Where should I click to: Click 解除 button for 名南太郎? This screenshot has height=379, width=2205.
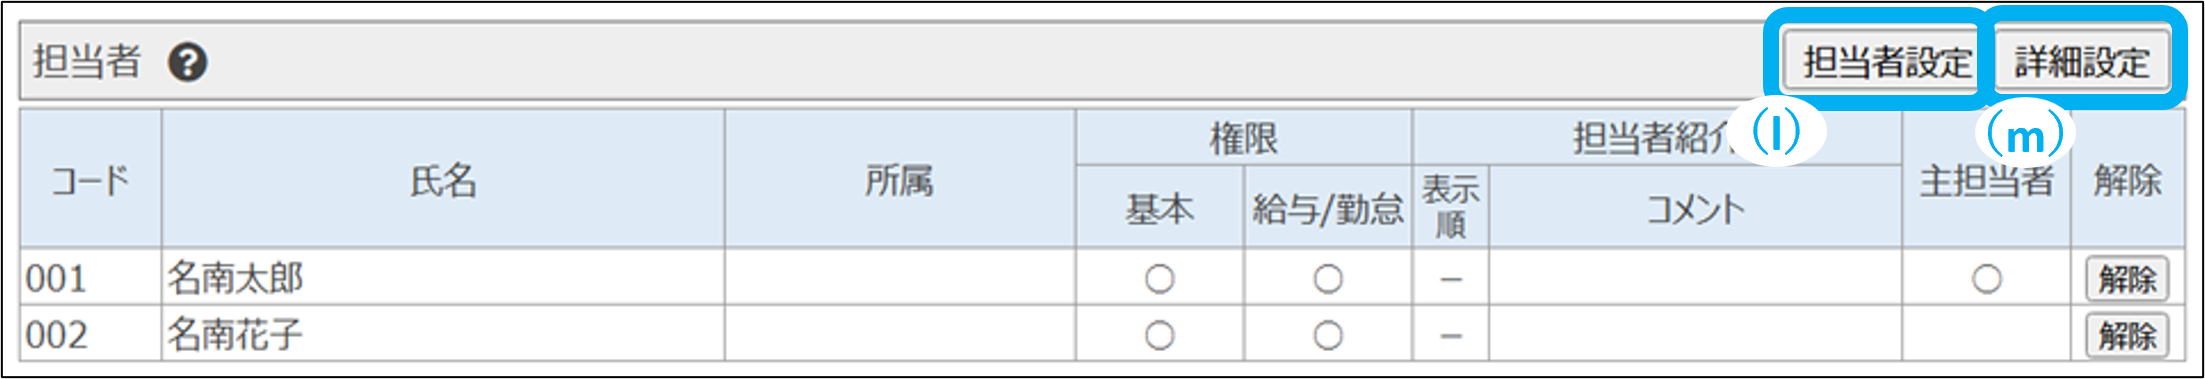tap(2127, 279)
